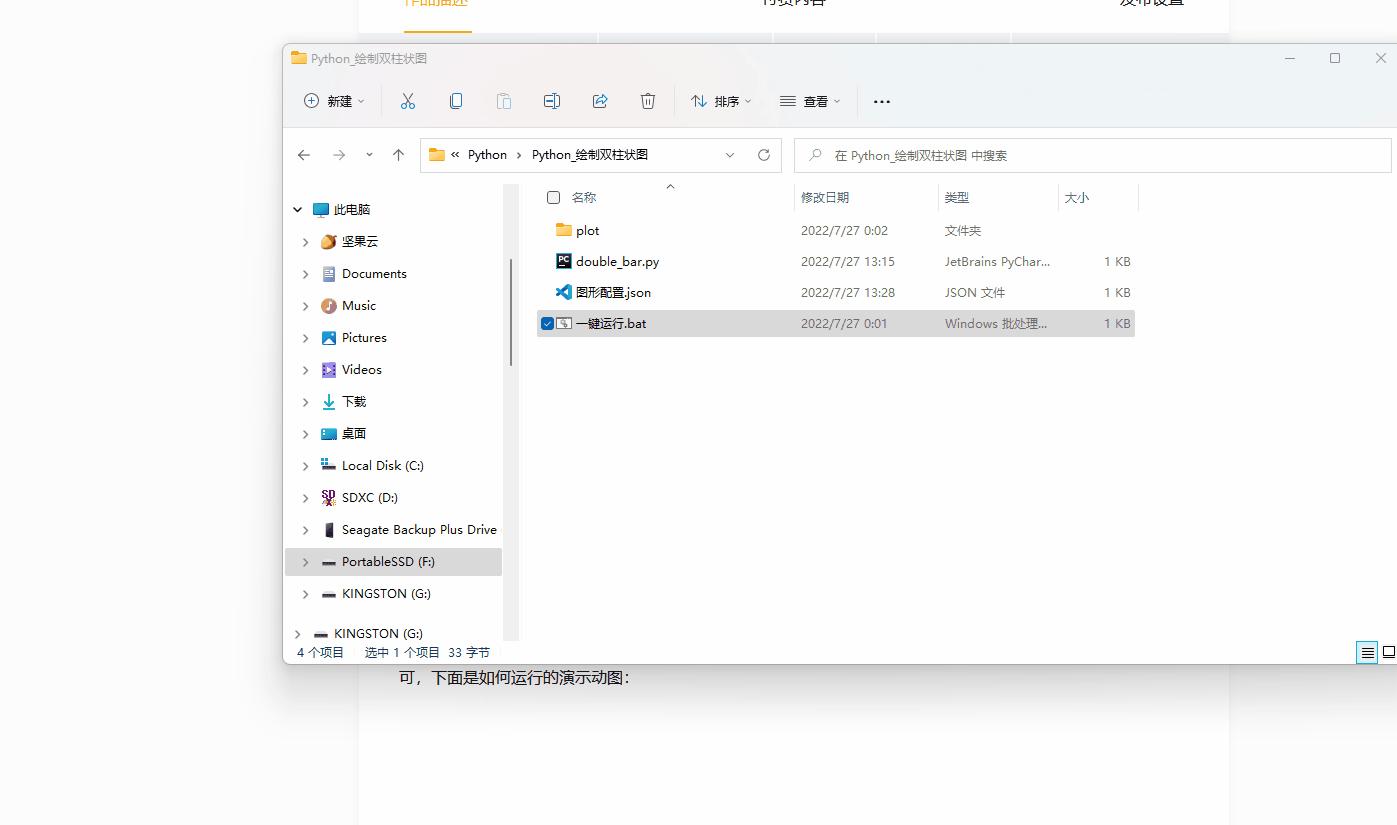The width and height of the screenshot is (1397, 825).
Task: Switch to details view layout icon
Action: 1367,653
